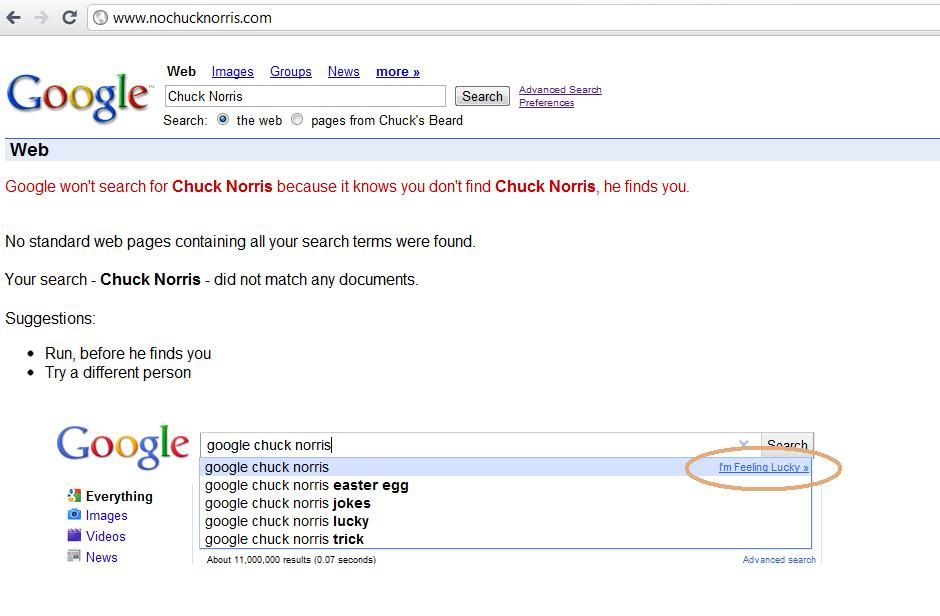
Task: Click the Everything filter icon
Action: [74, 496]
